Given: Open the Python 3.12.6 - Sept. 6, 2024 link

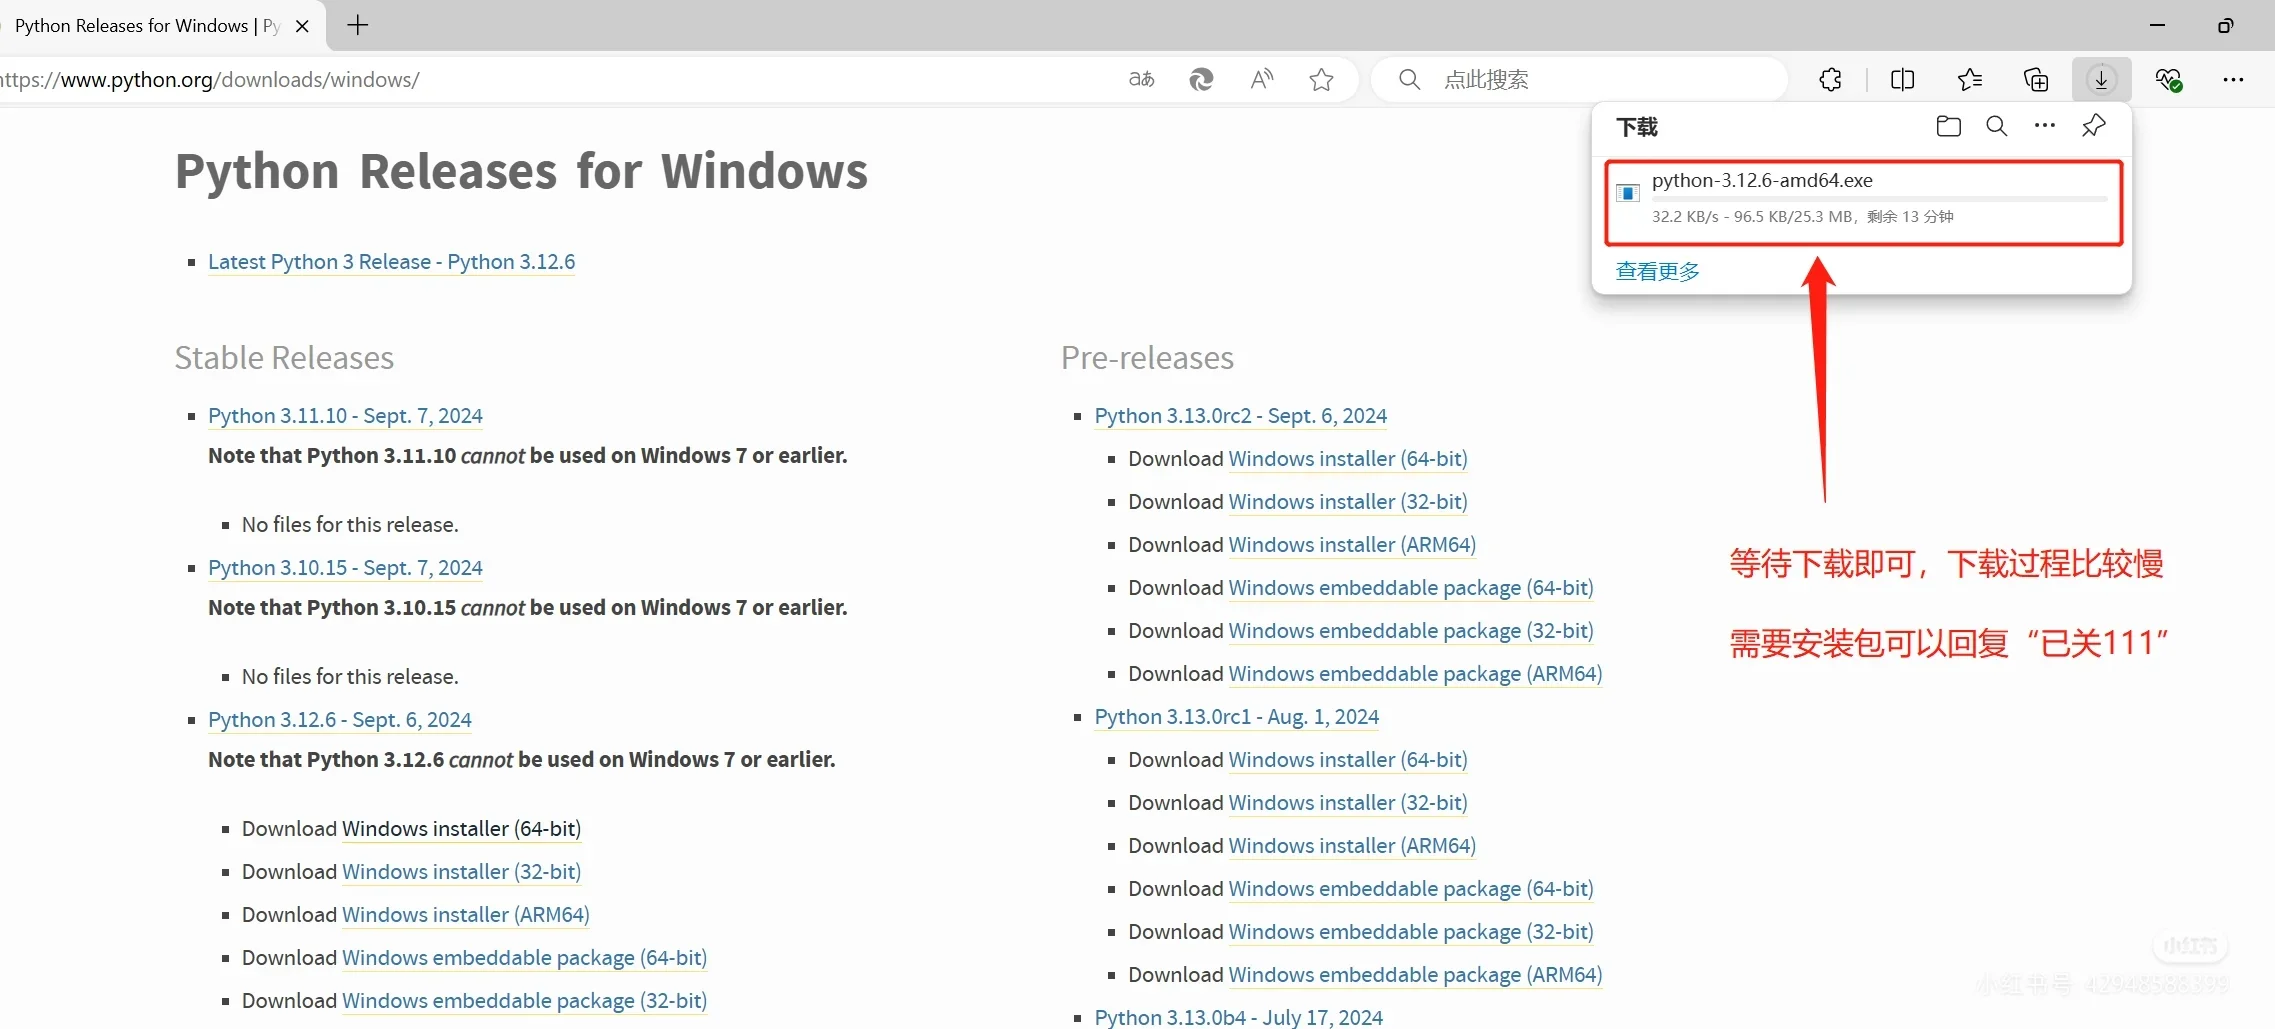Looking at the screenshot, I should tap(340, 720).
